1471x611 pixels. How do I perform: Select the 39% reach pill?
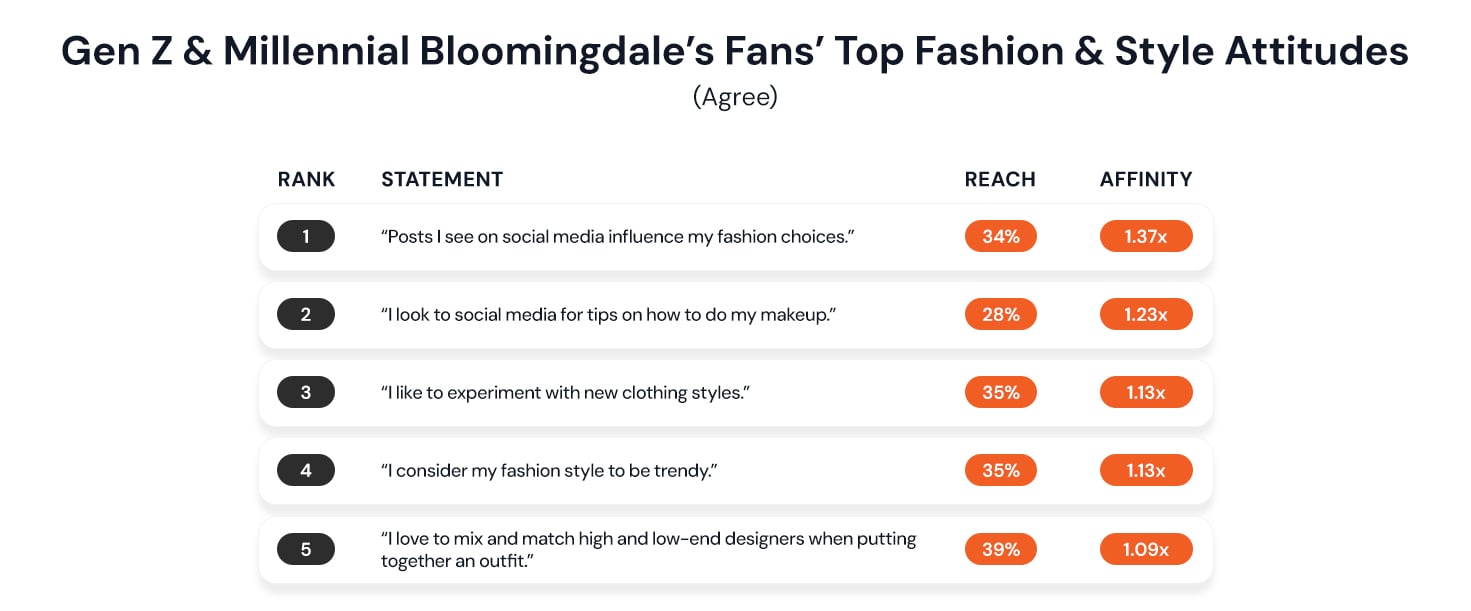tap(1000, 549)
